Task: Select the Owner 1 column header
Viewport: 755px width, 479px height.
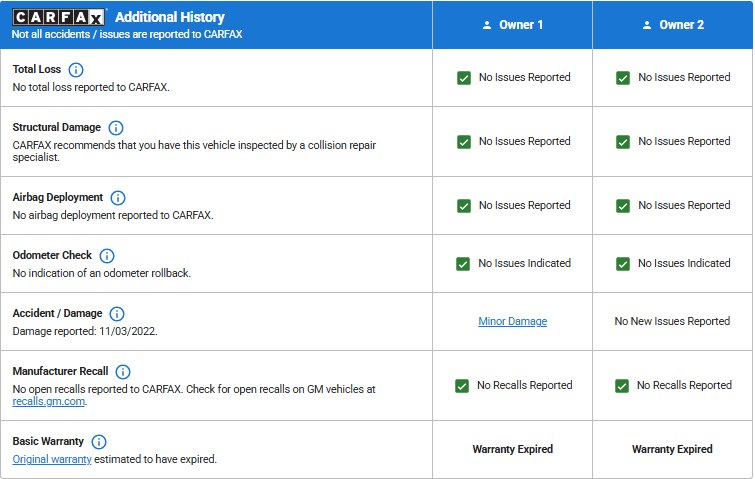Action: click(x=512, y=25)
